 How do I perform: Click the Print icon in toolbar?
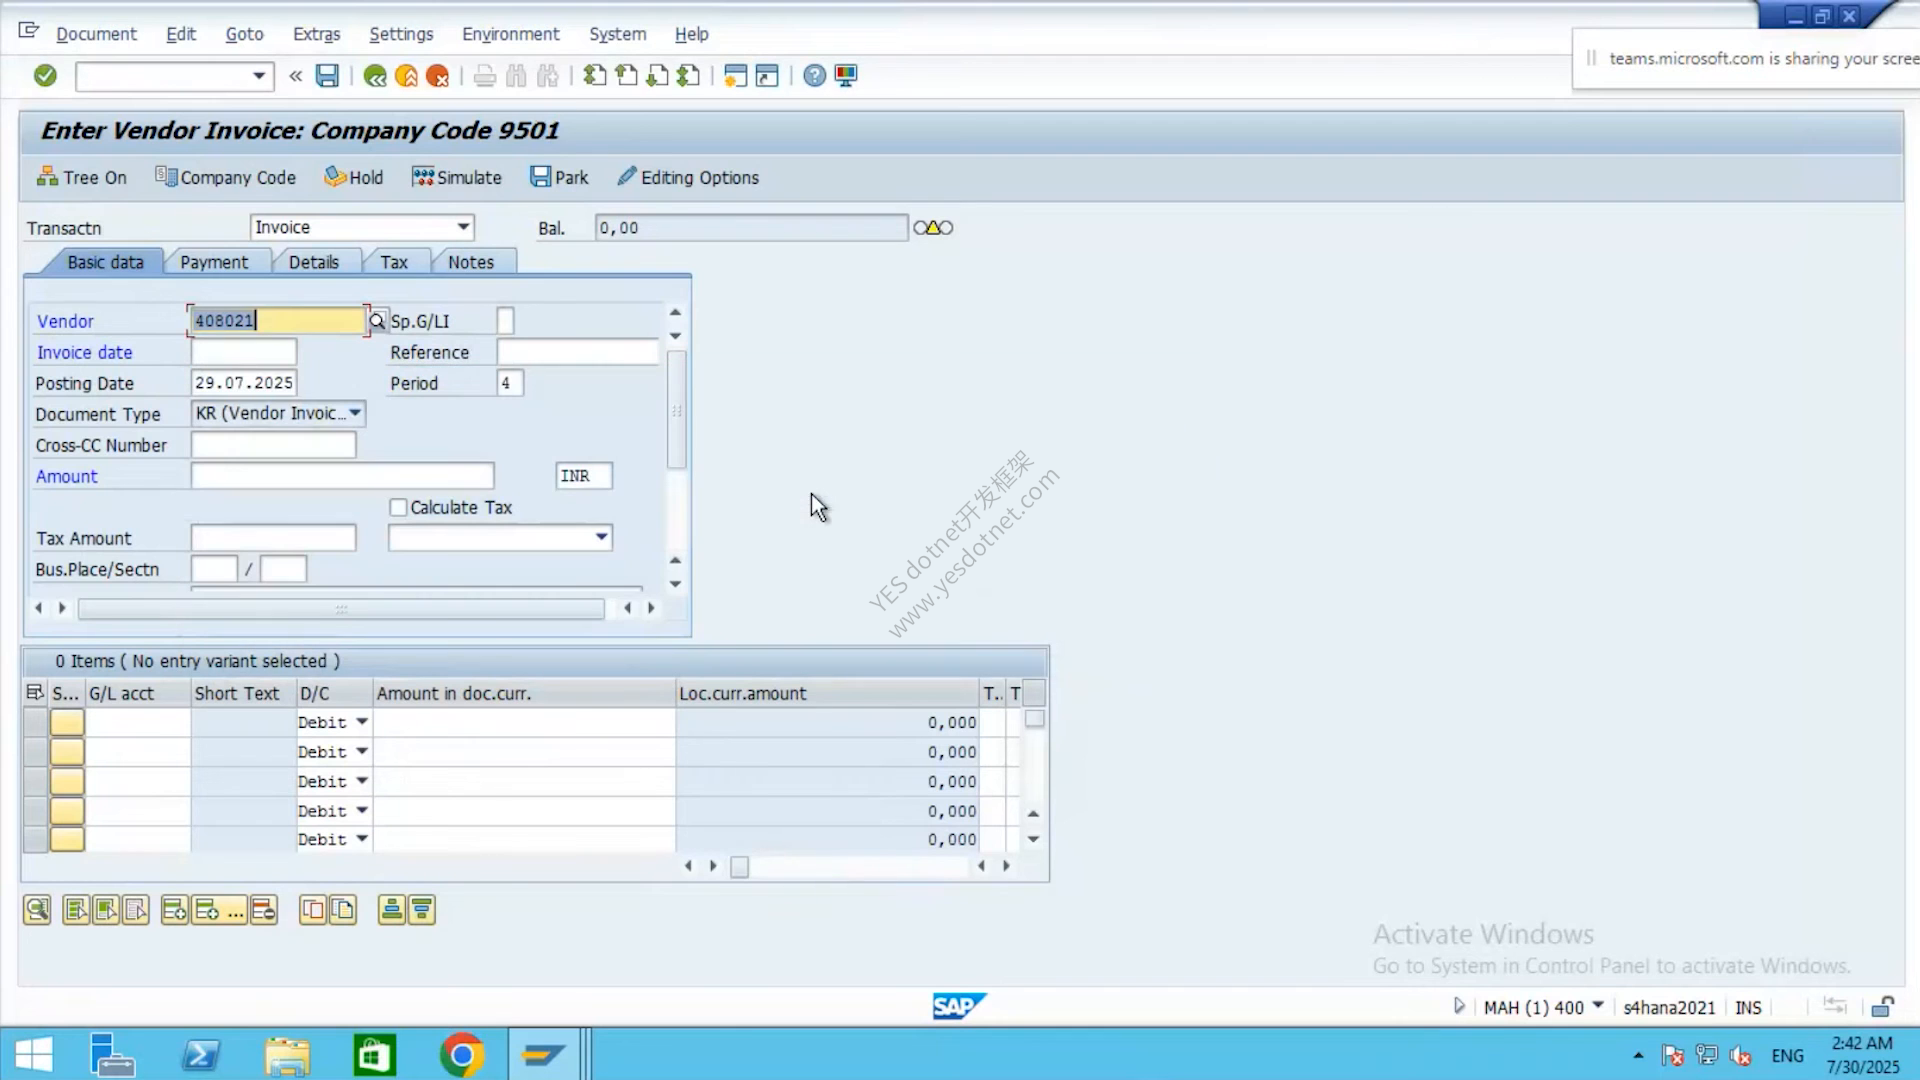[484, 76]
